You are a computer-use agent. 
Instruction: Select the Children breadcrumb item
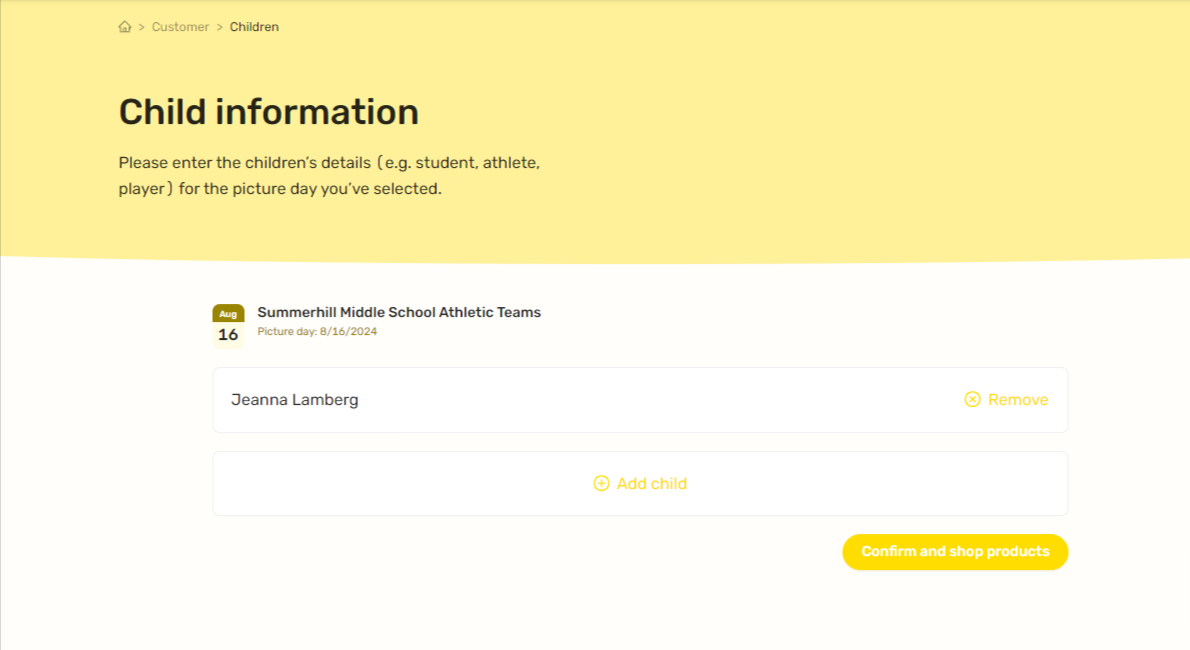pos(254,27)
